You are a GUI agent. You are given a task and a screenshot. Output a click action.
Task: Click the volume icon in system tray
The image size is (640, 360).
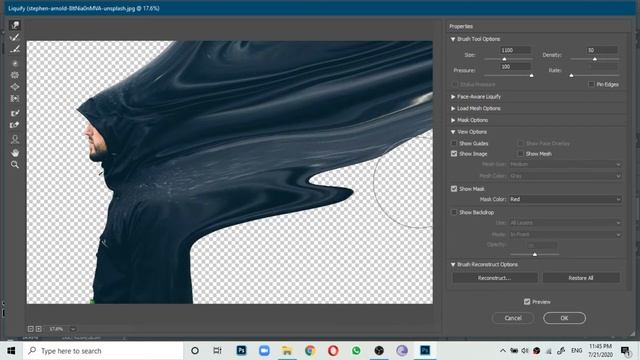525,351
